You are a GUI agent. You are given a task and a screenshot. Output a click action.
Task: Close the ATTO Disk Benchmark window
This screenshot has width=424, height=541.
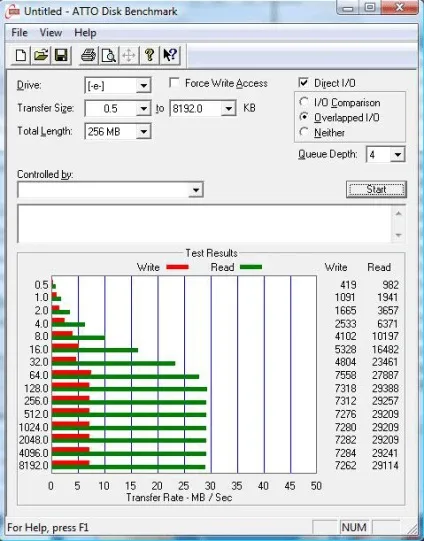(x=400, y=8)
